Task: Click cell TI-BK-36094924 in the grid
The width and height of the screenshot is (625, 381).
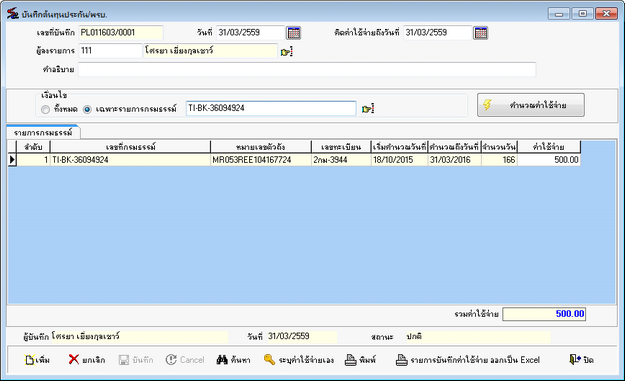Action: click(x=130, y=160)
